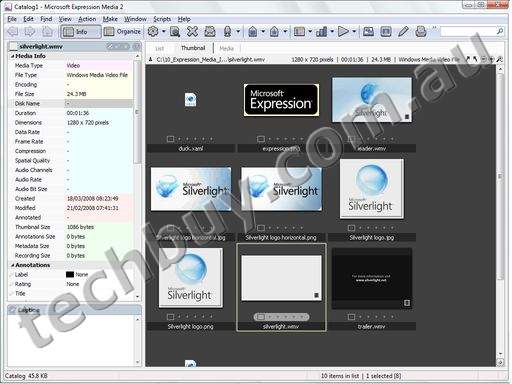Click the printer toolbar icon
The image size is (512, 384).
[x=421, y=32]
